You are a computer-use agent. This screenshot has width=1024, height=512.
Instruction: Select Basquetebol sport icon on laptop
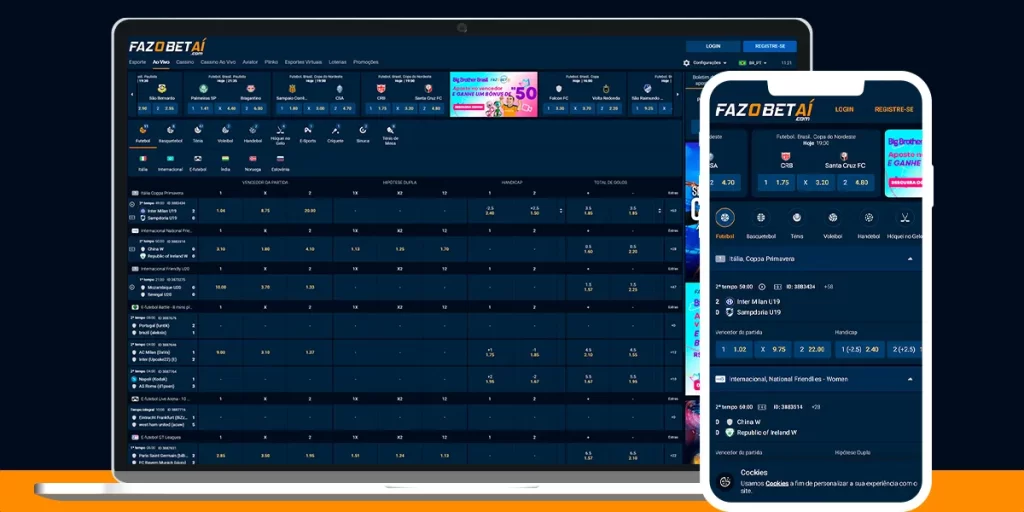(x=170, y=130)
